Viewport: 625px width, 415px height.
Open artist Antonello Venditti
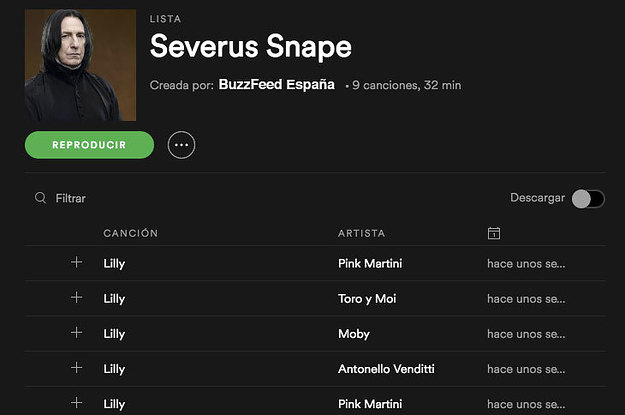point(386,368)
